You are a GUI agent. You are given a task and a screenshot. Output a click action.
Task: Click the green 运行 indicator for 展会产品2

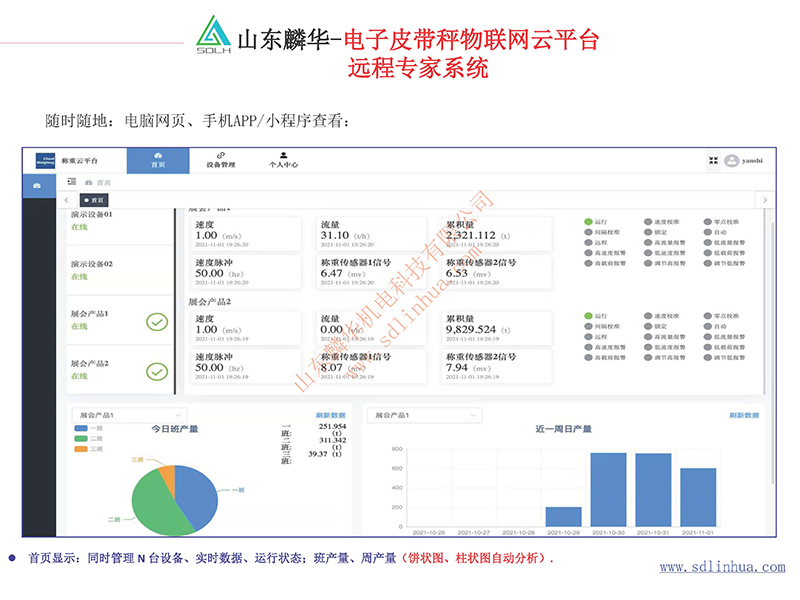coord(588,316)
